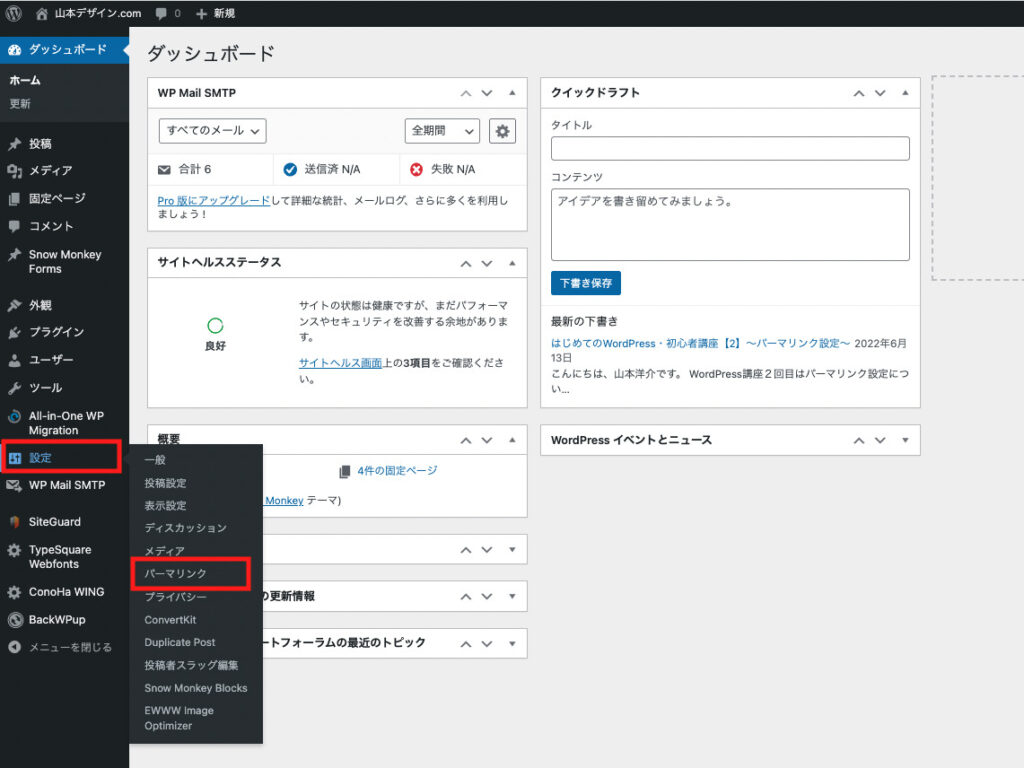Go to 更新 under the dashboard menu
Viewport: 1024px width, 768px height.
(20, 104)
